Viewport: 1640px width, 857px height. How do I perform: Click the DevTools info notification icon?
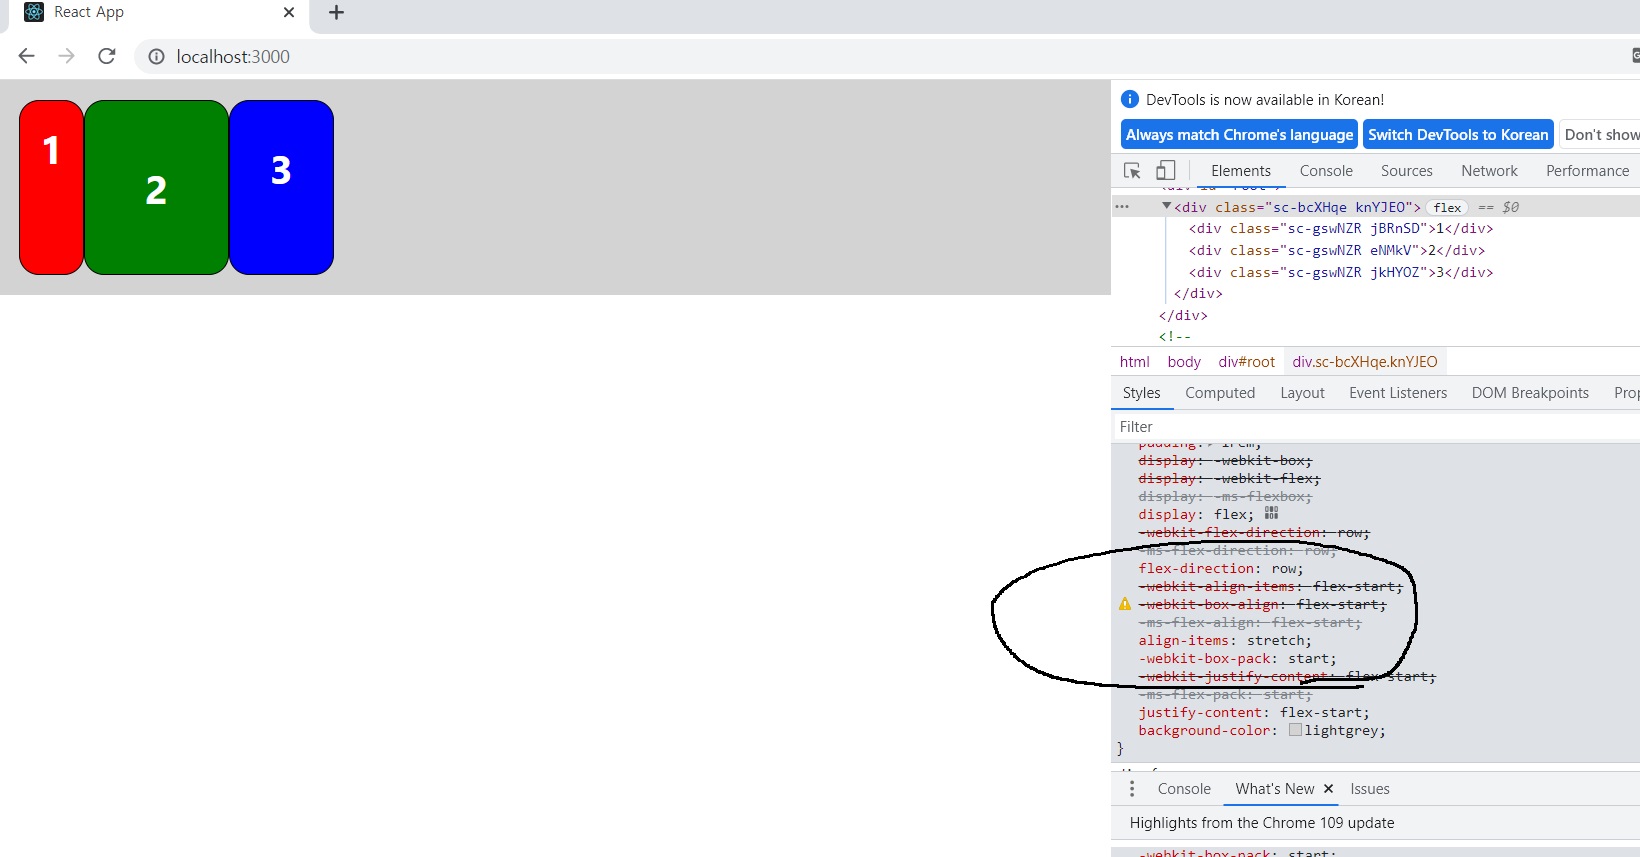[1130, 99]
